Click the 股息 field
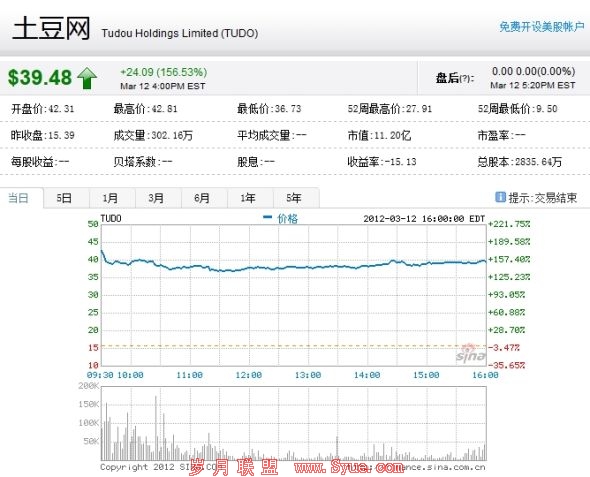590x477 pixels. point(256,162)
